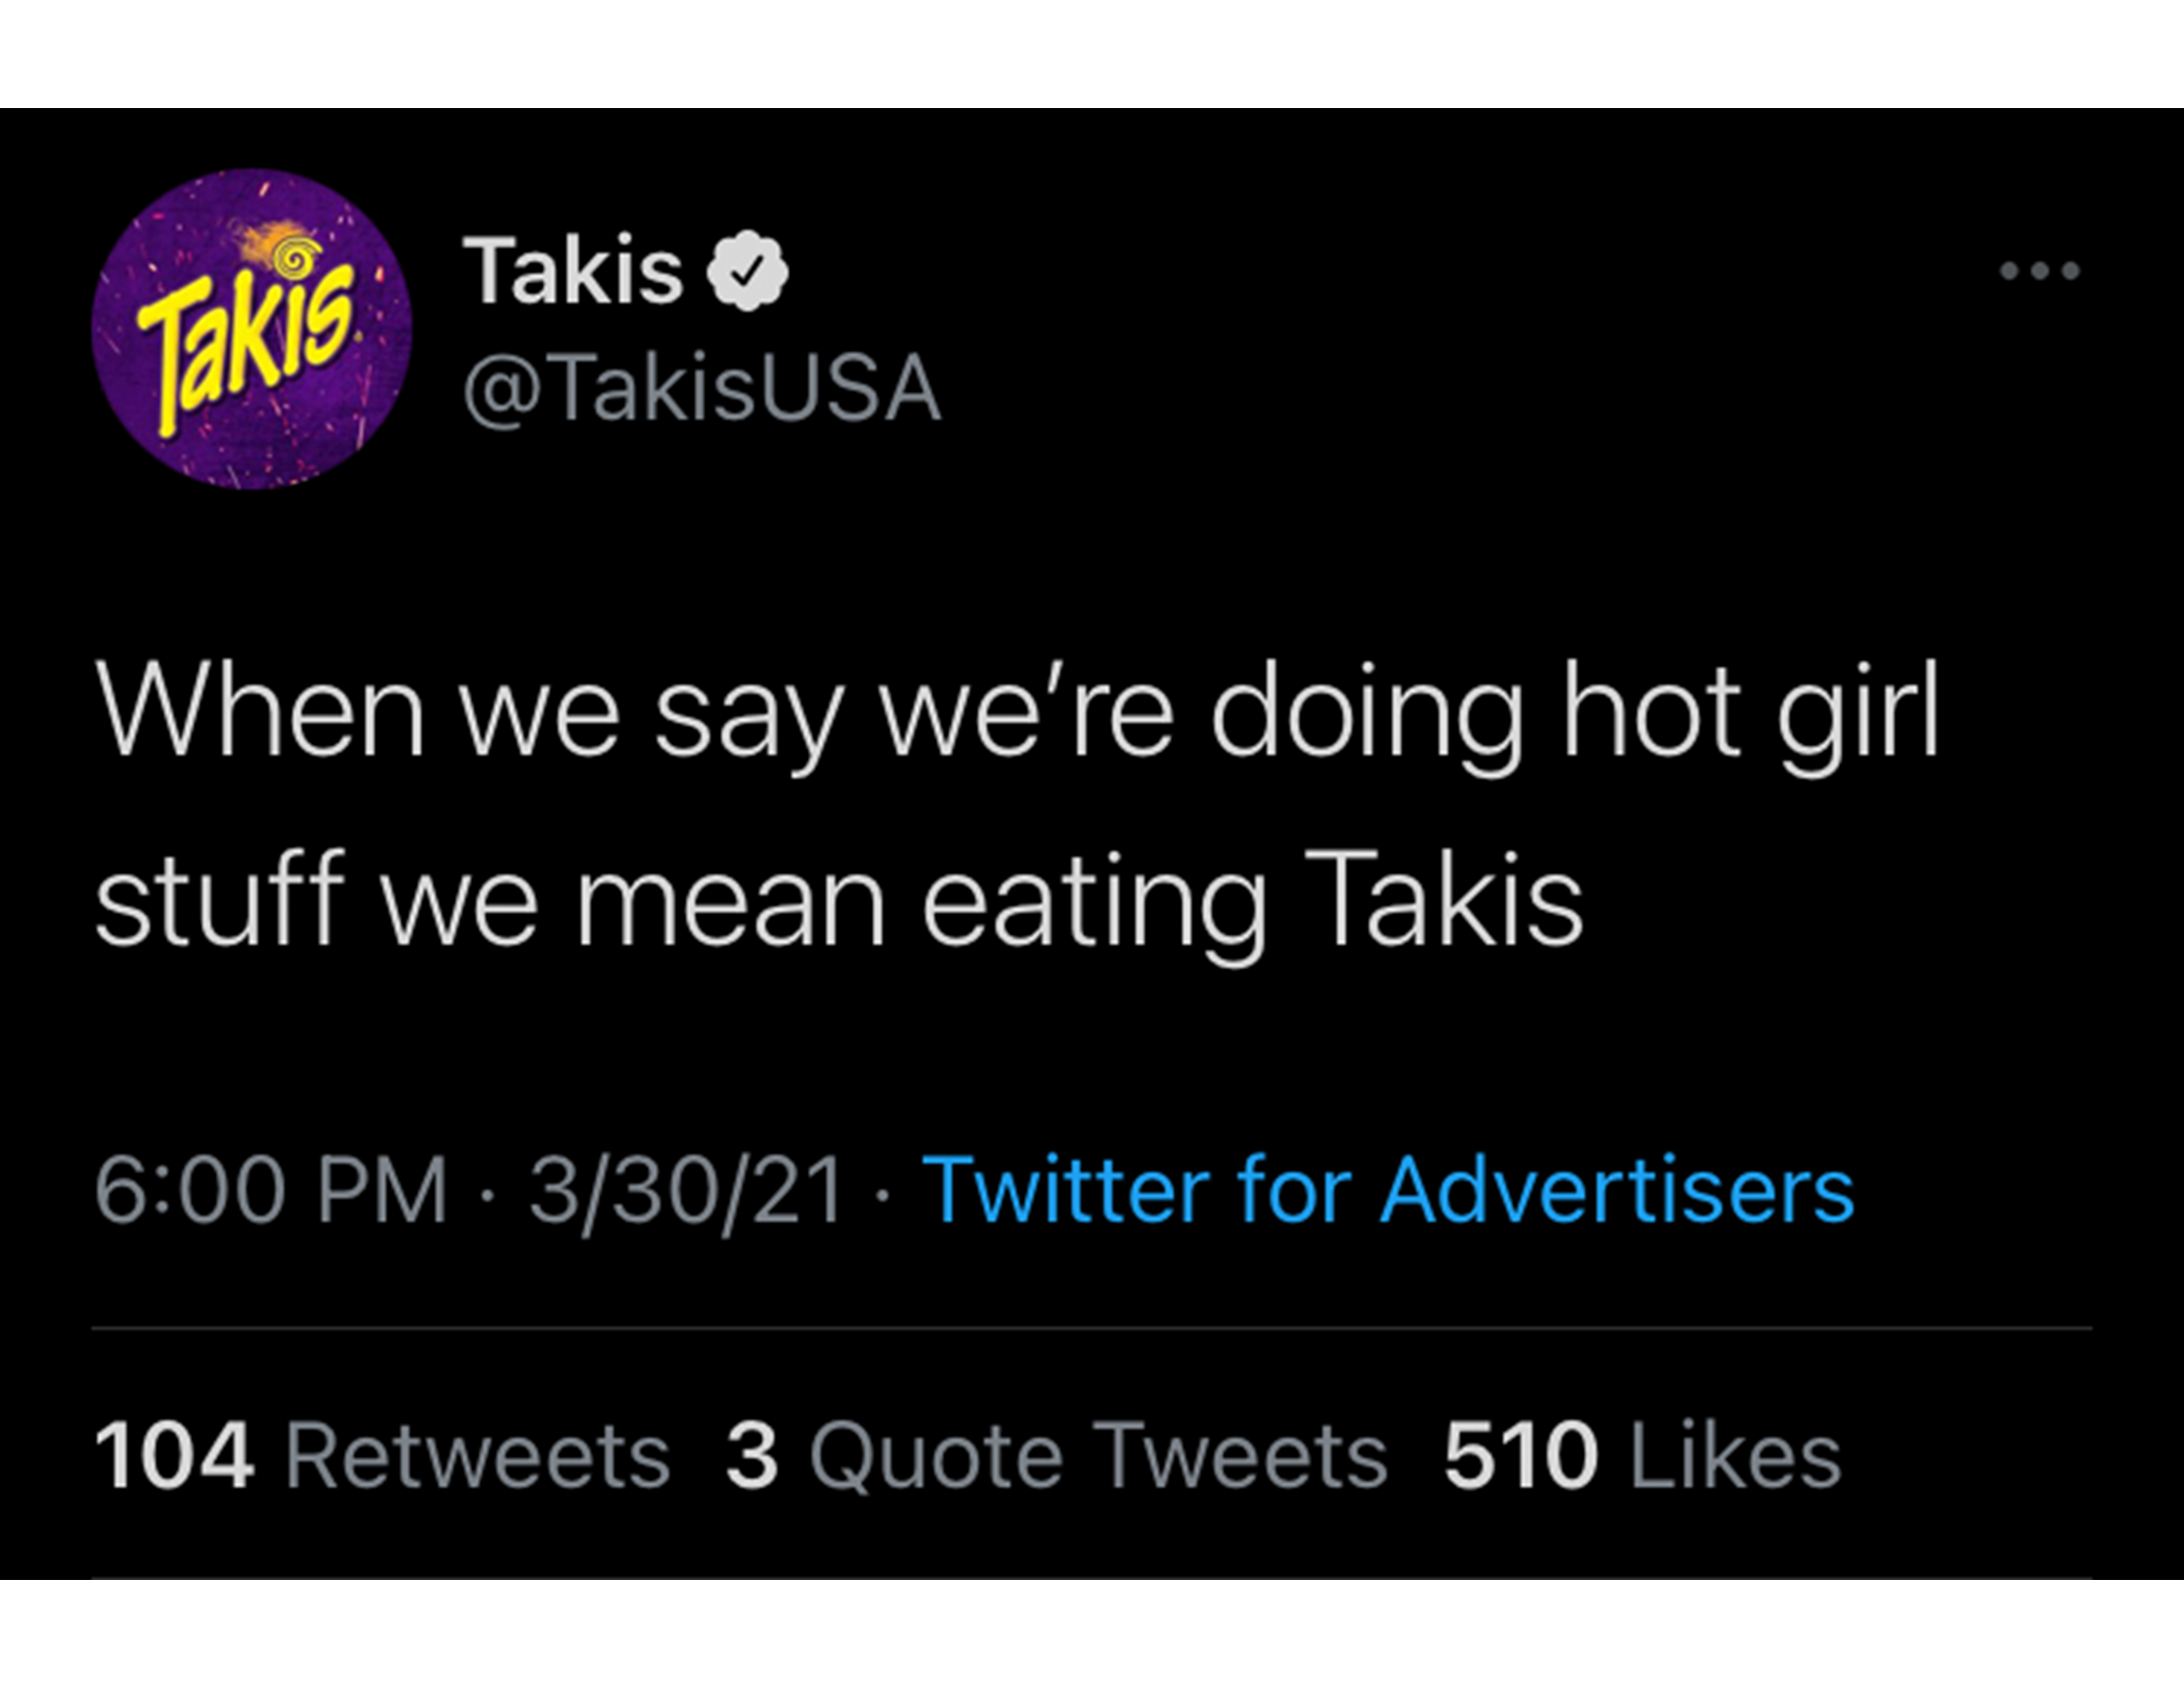Click the 510 likes count
Viewport: 2184px width, 1688px height.
point(1520,1456)
